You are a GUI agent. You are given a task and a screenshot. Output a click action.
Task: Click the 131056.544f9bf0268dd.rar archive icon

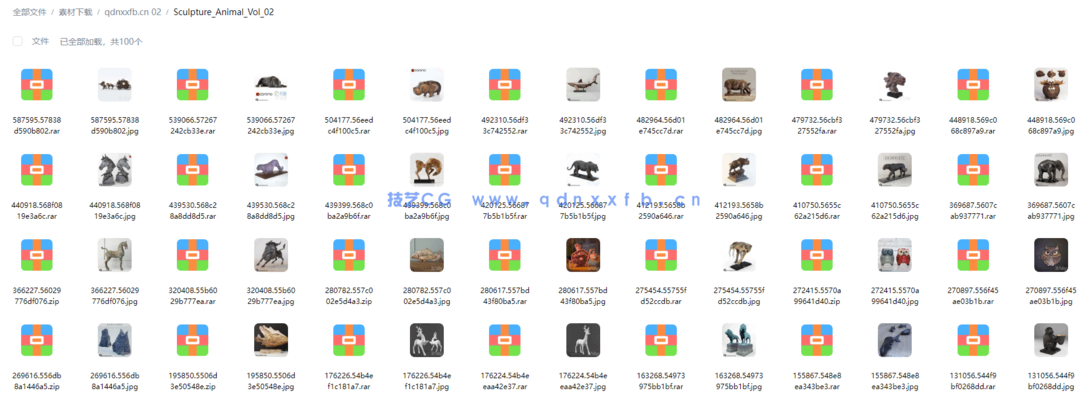973,340
